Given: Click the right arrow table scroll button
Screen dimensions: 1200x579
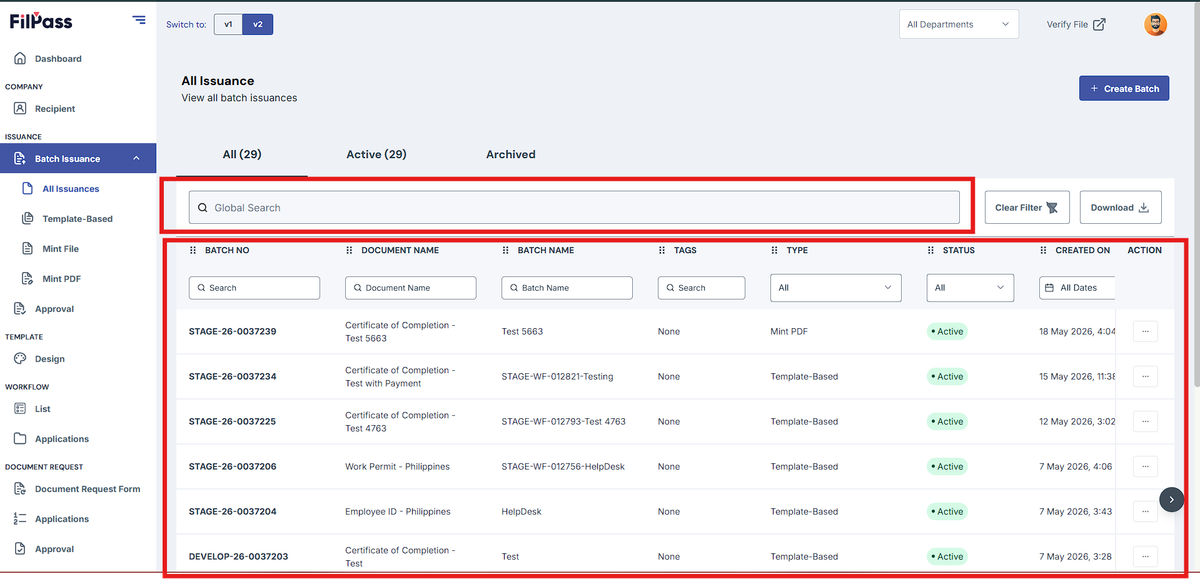Looking at the screenshot, I should pyautogui.click(x=1172, y=499).
